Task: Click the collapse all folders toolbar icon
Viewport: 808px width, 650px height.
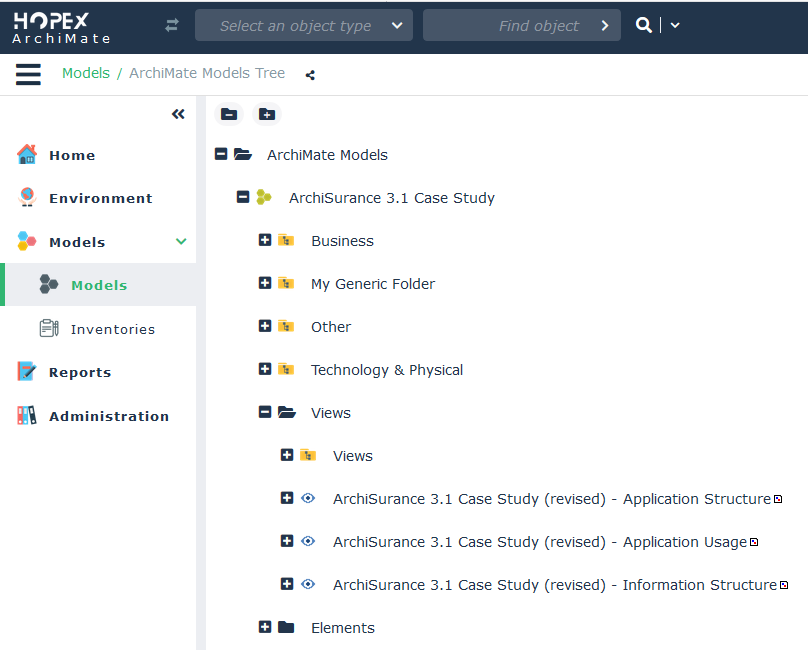Action: pyautogui.click(x=229, y=114)
